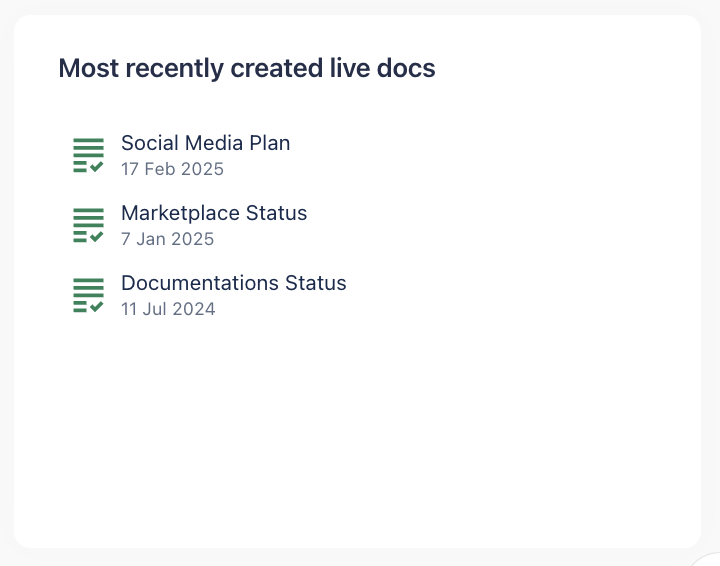Click the Documentations Status live doc icon

tap(88, 295)
